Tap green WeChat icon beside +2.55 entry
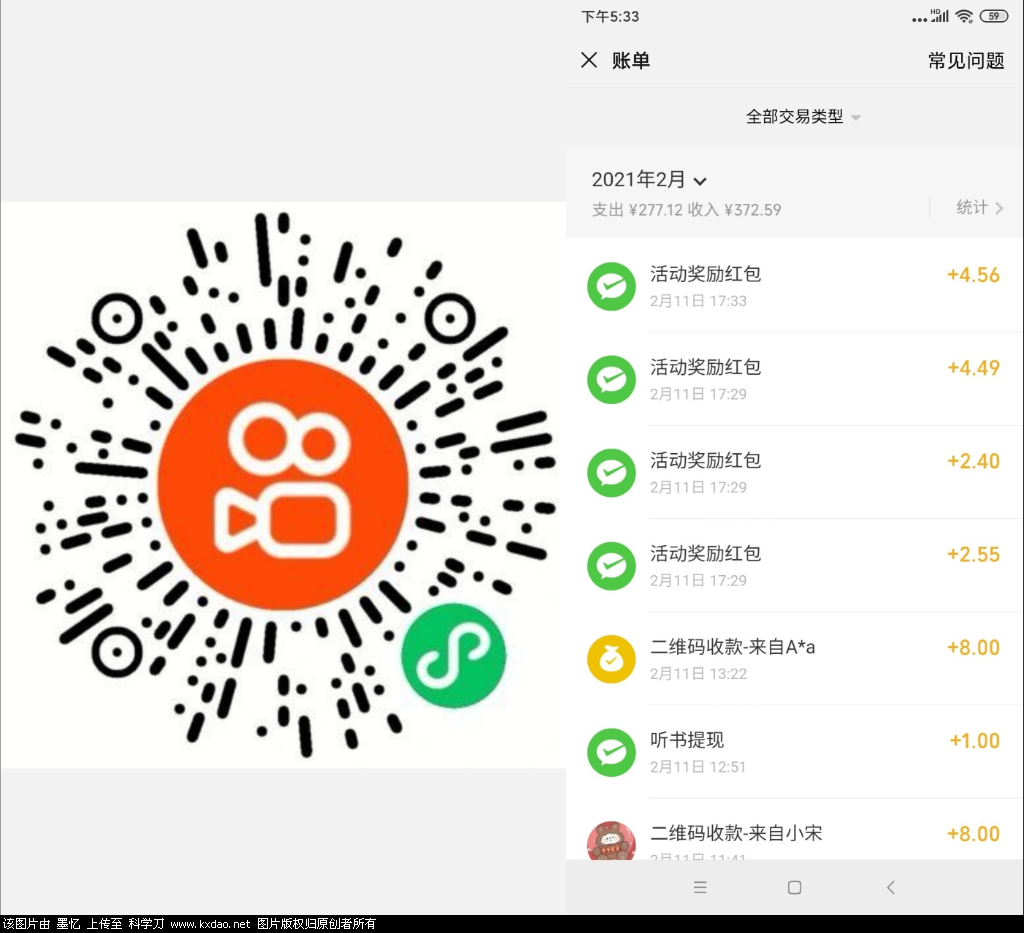Image resolution: width=1024 pixels, height=933 pixels. pyautogui.click(x=611, y=566)
